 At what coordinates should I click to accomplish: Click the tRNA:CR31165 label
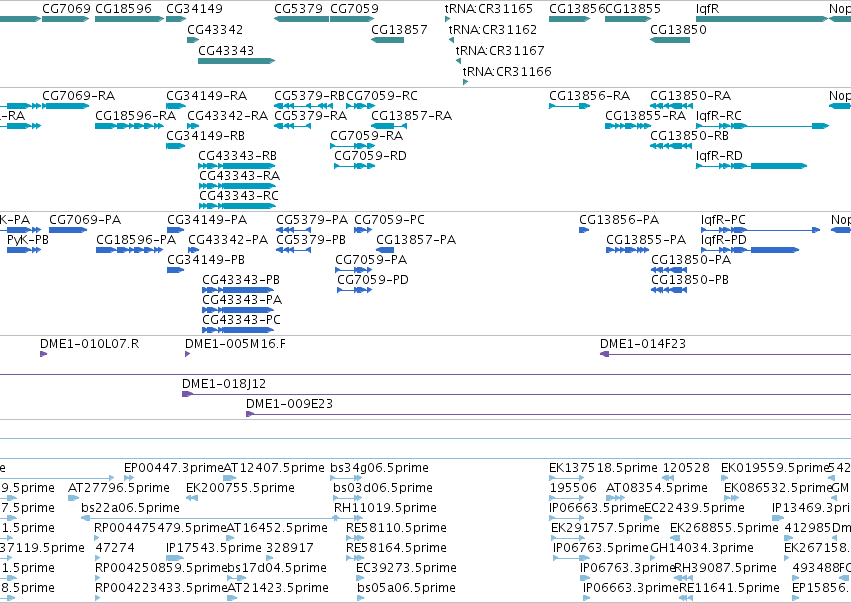pos(489,9)
